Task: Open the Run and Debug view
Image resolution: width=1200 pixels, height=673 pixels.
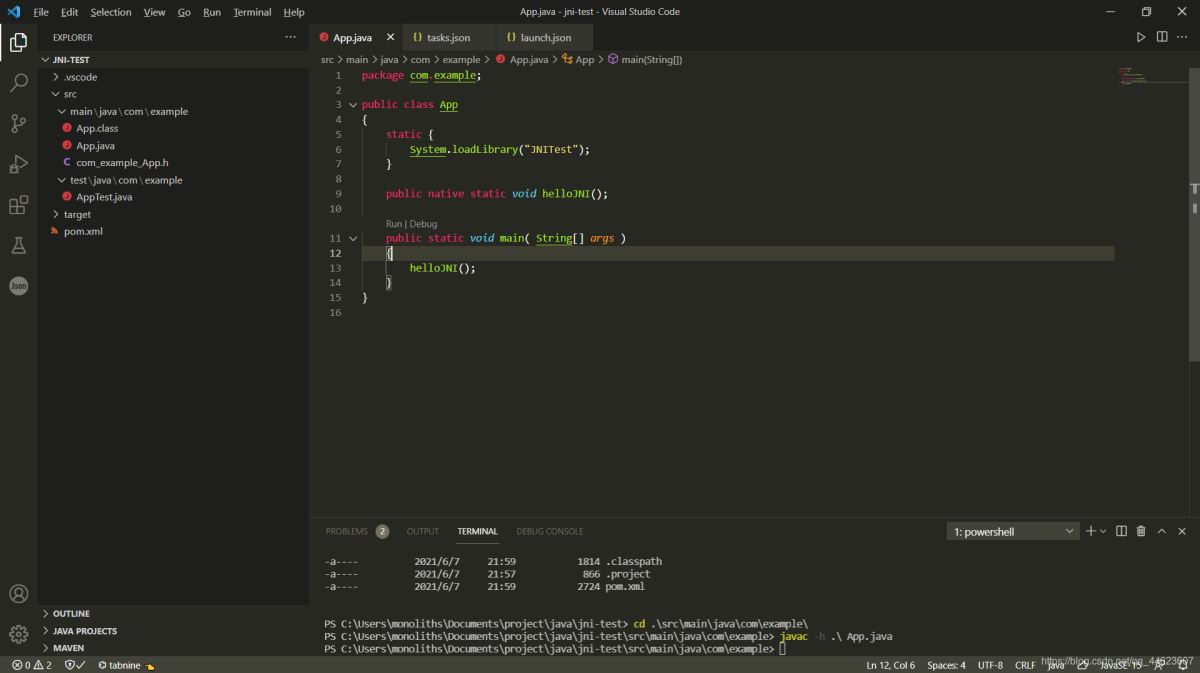Action: tap(18, 164)
